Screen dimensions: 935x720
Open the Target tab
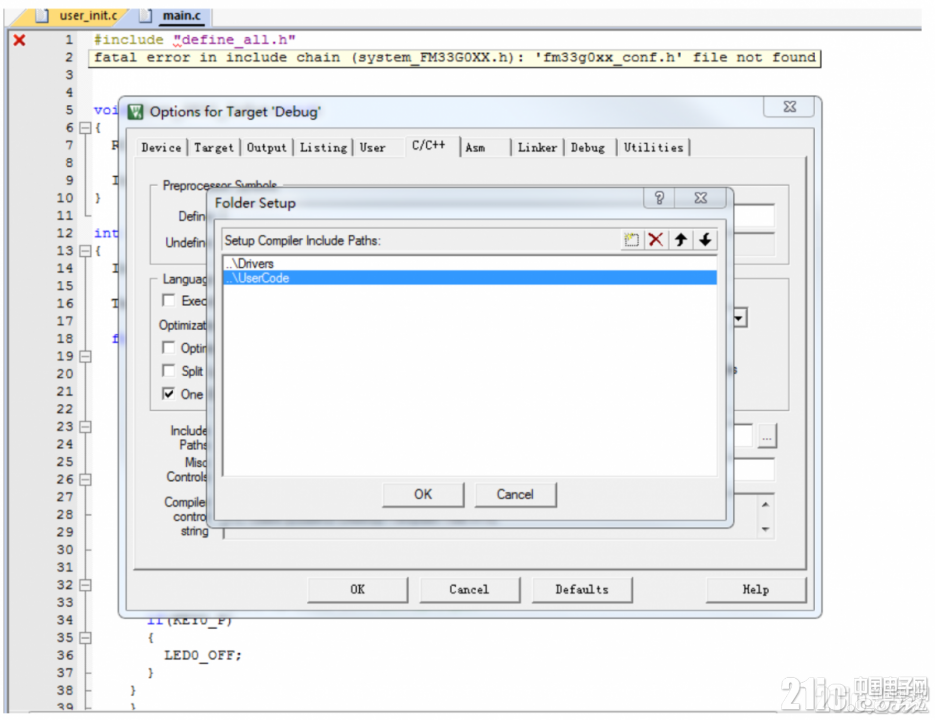point(213,147)
